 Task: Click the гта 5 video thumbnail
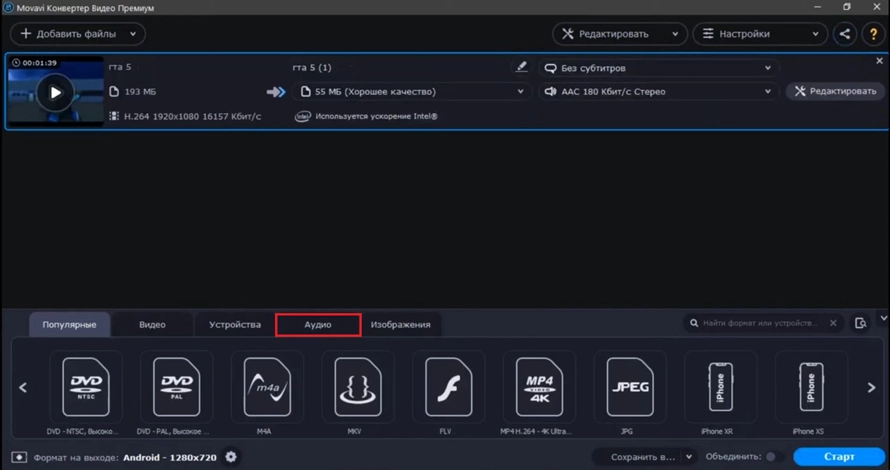tap(55, 91)
